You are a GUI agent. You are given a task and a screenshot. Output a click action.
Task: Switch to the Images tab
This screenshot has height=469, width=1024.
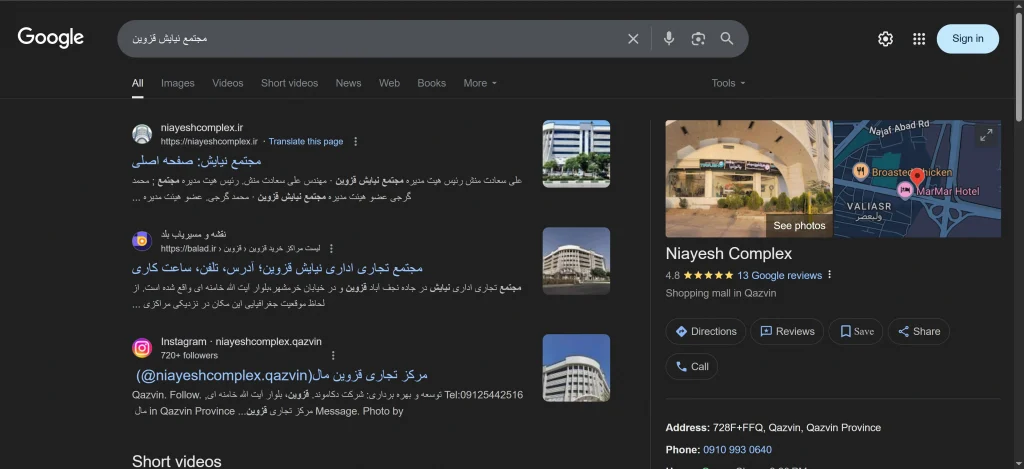(x=178, y=84)
